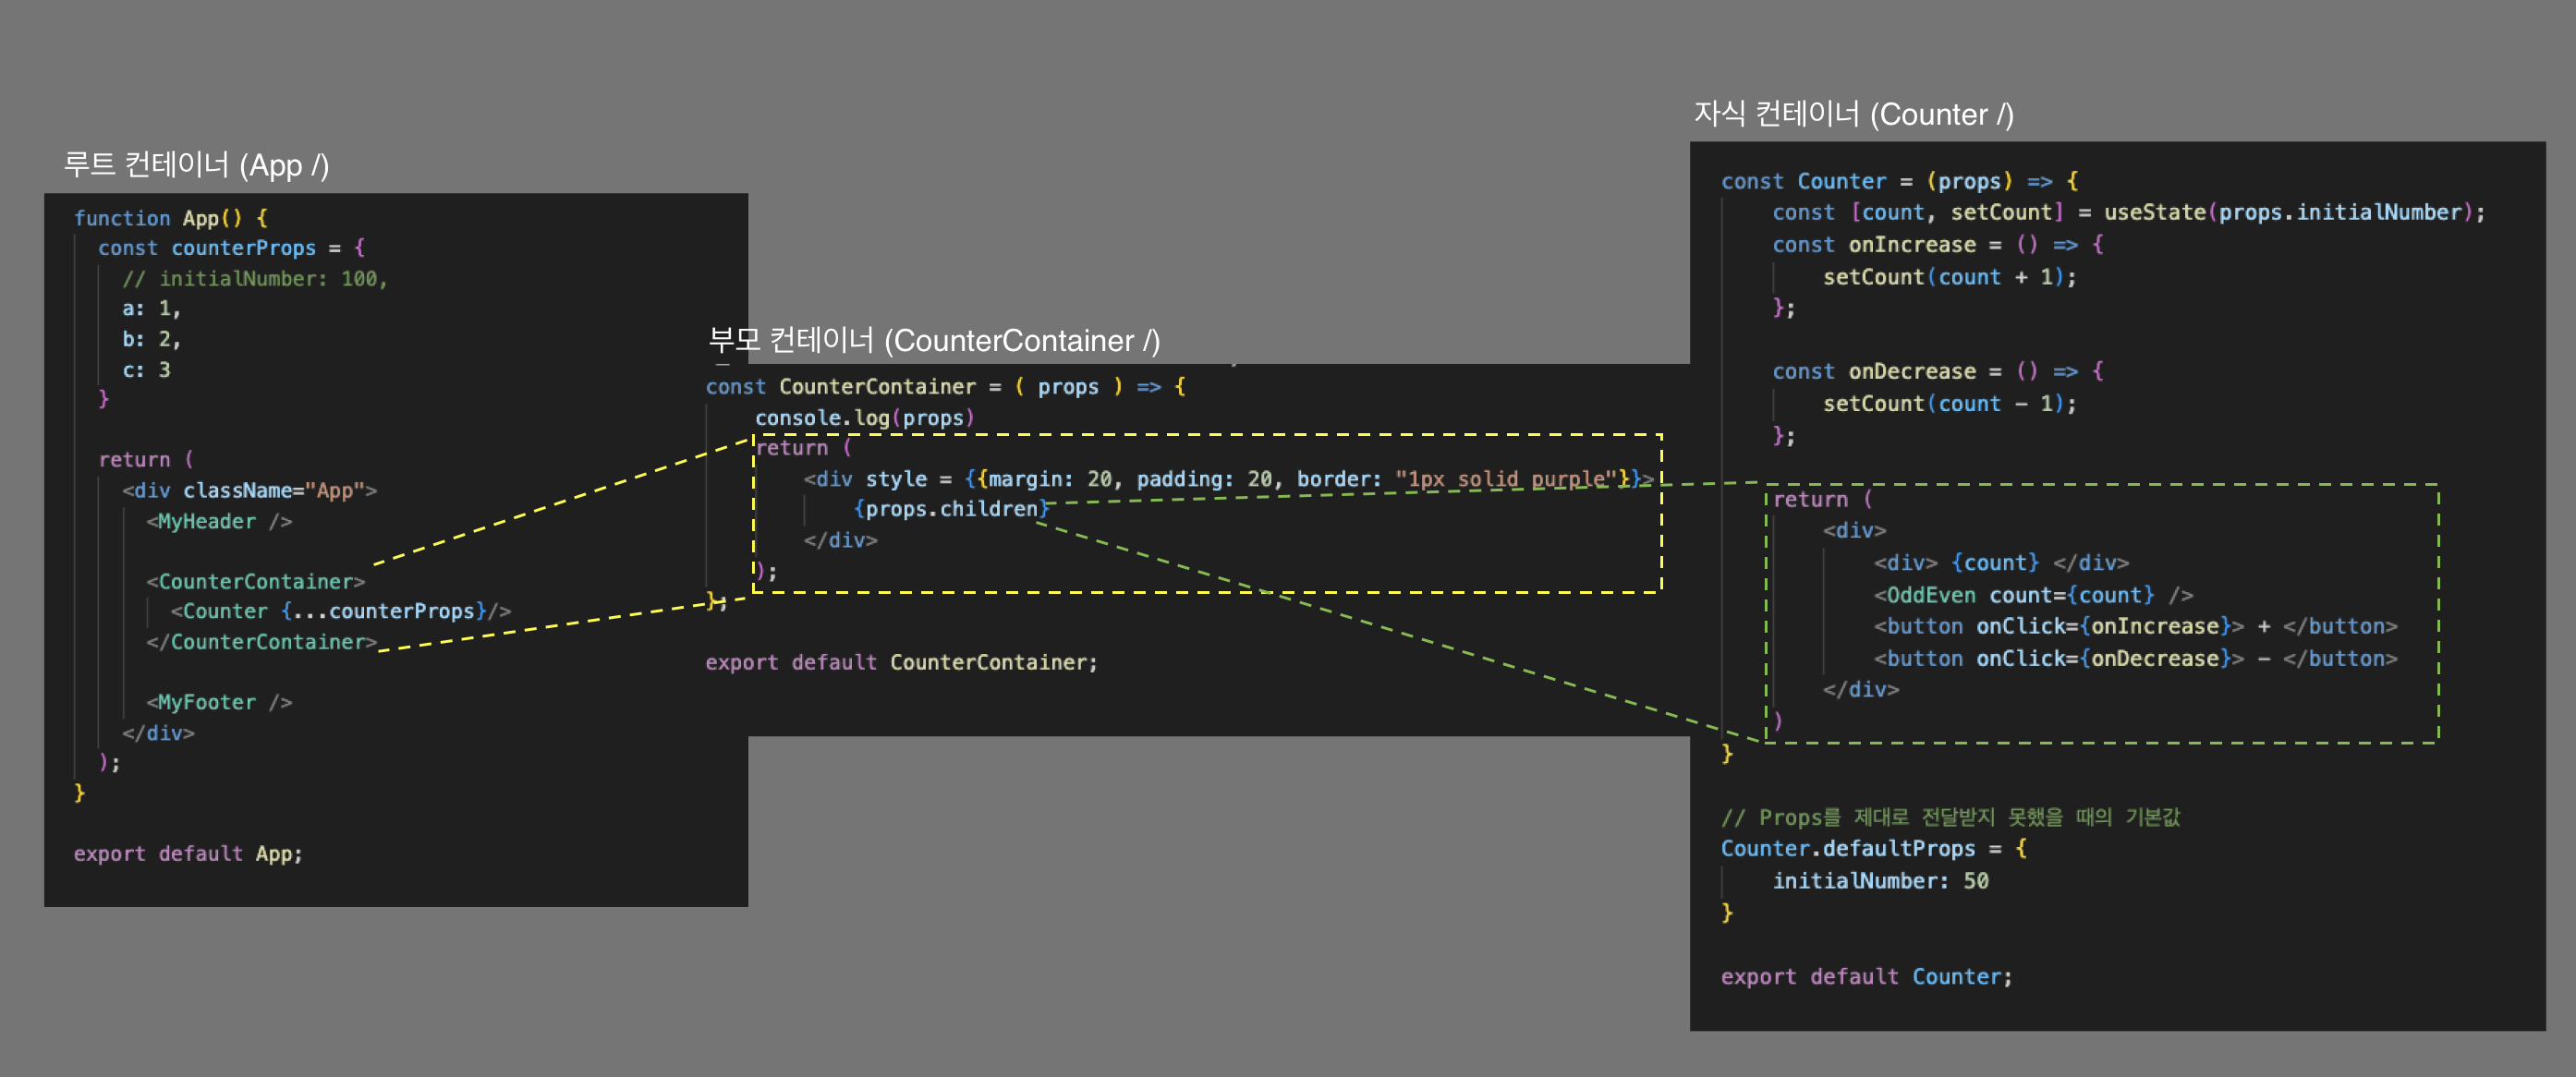Screen dimensions: 2576x1077
Task: Click the MyFooter tag in App
Action: click(x=219, y=702)
